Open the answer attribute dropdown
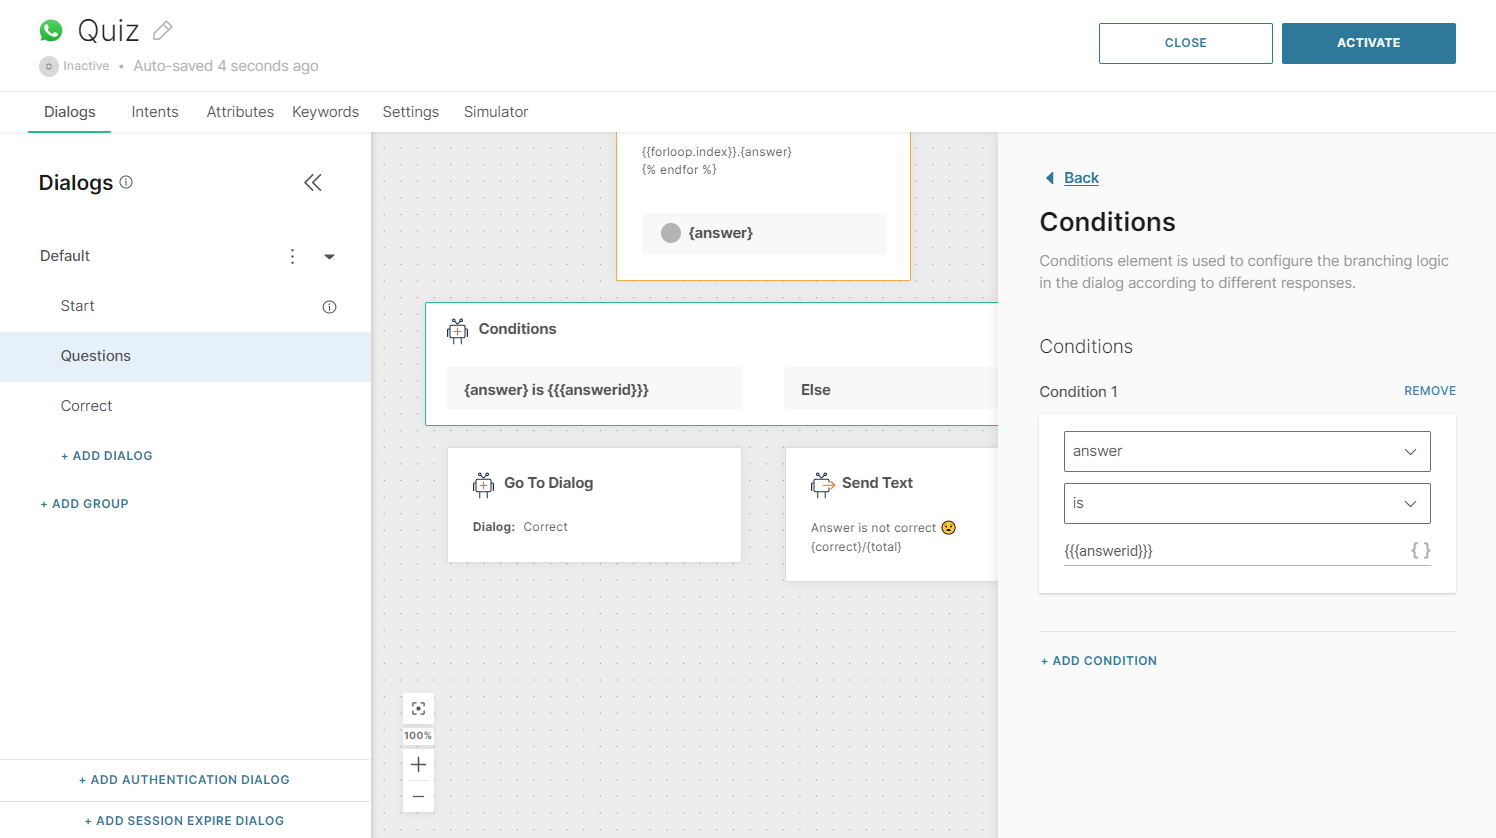Viewport: 1496px width, 838px height. click(x=1246, y=451)
